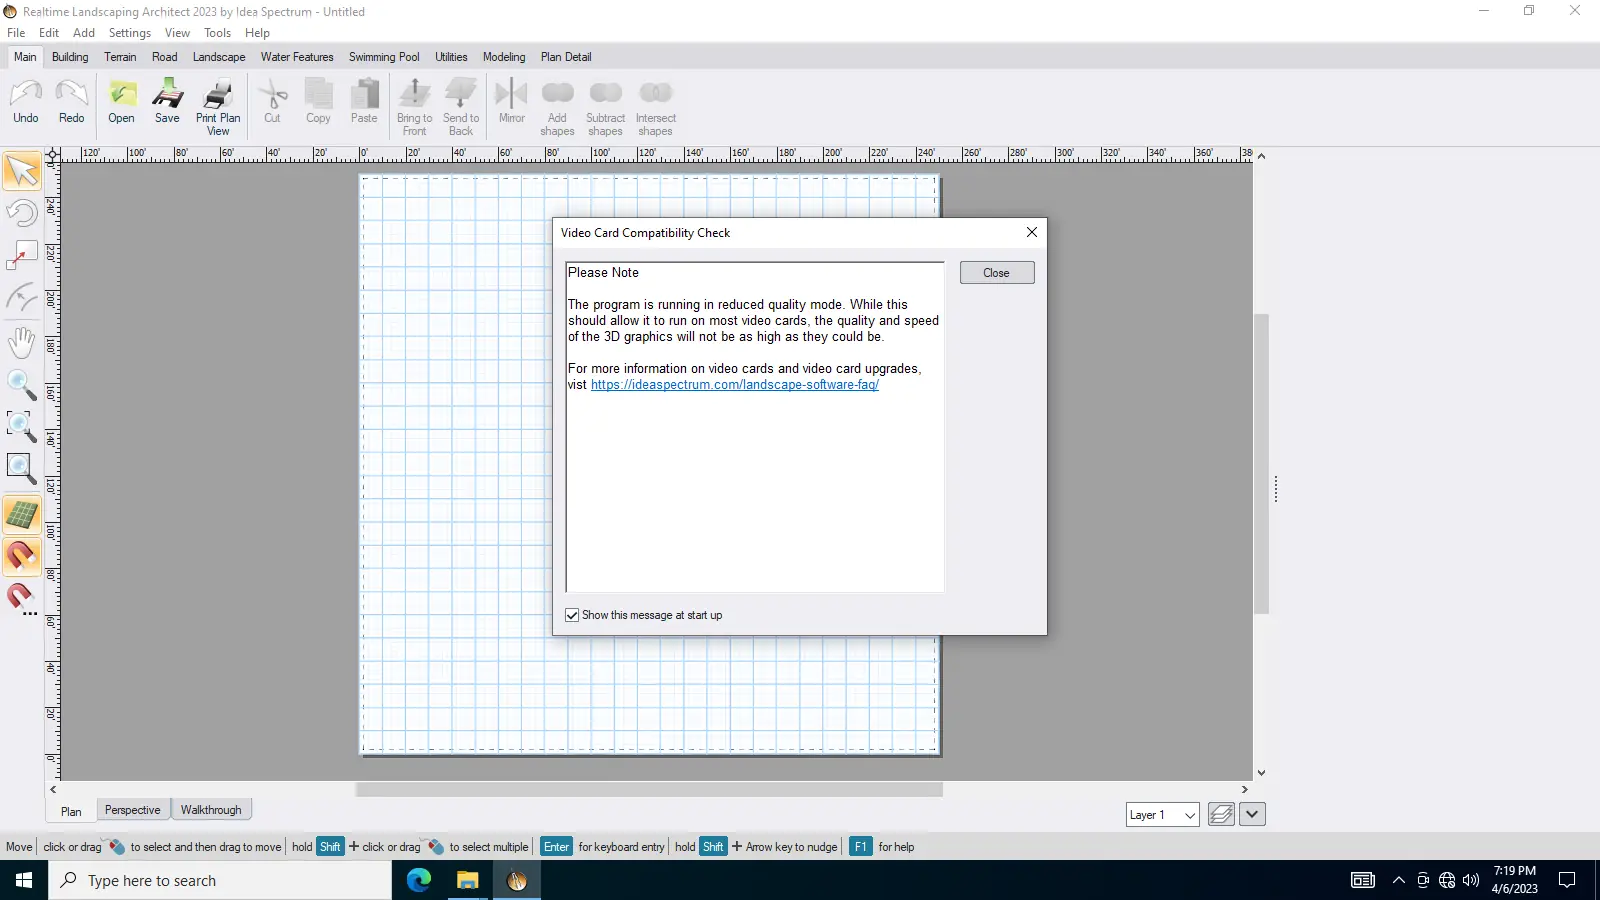Switch to the Perspective view tab
The width and height of the screenshot is (1600, 900).
132,810
